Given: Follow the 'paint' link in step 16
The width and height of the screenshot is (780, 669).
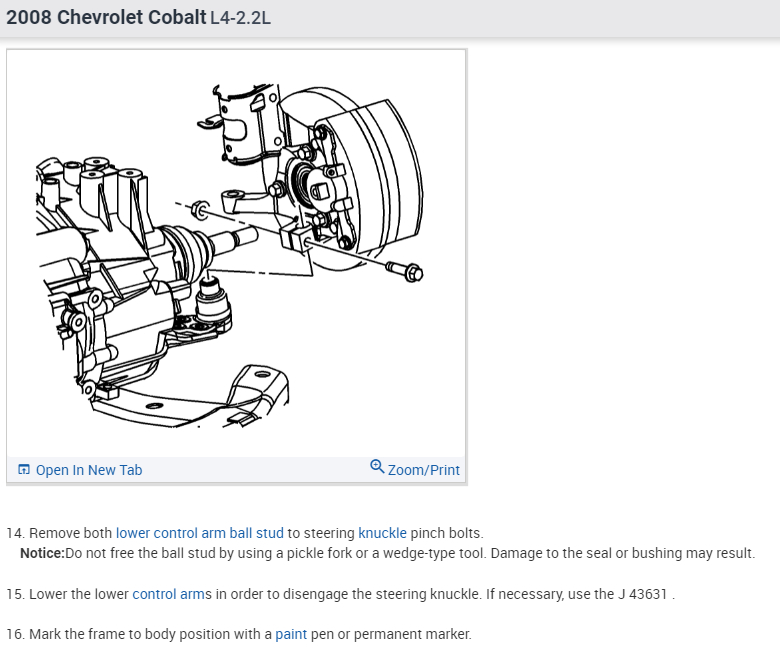Looking at the screenshot, I should click(291, 635).
